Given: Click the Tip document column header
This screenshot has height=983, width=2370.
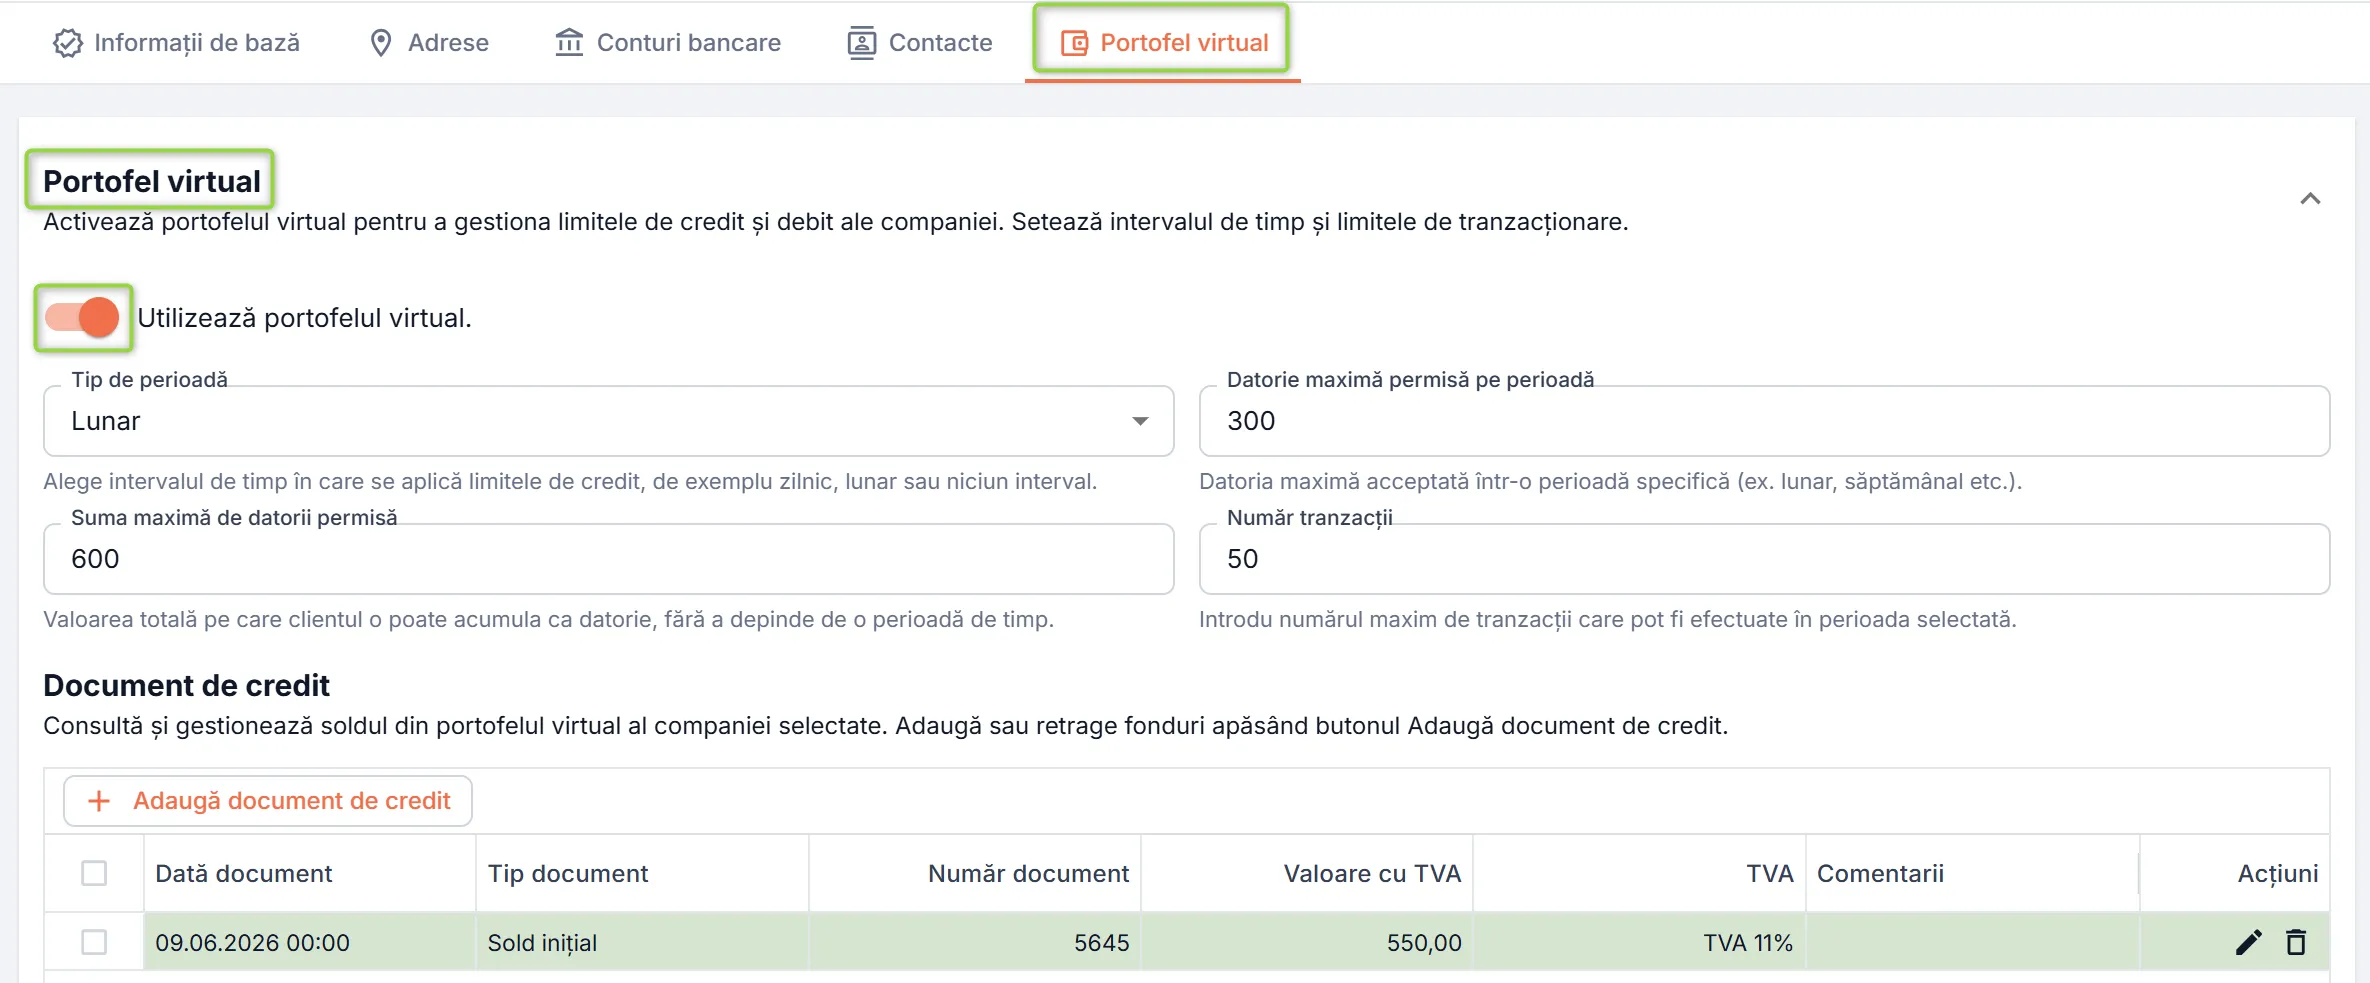Looking at the screenshot, I should 642,873.
